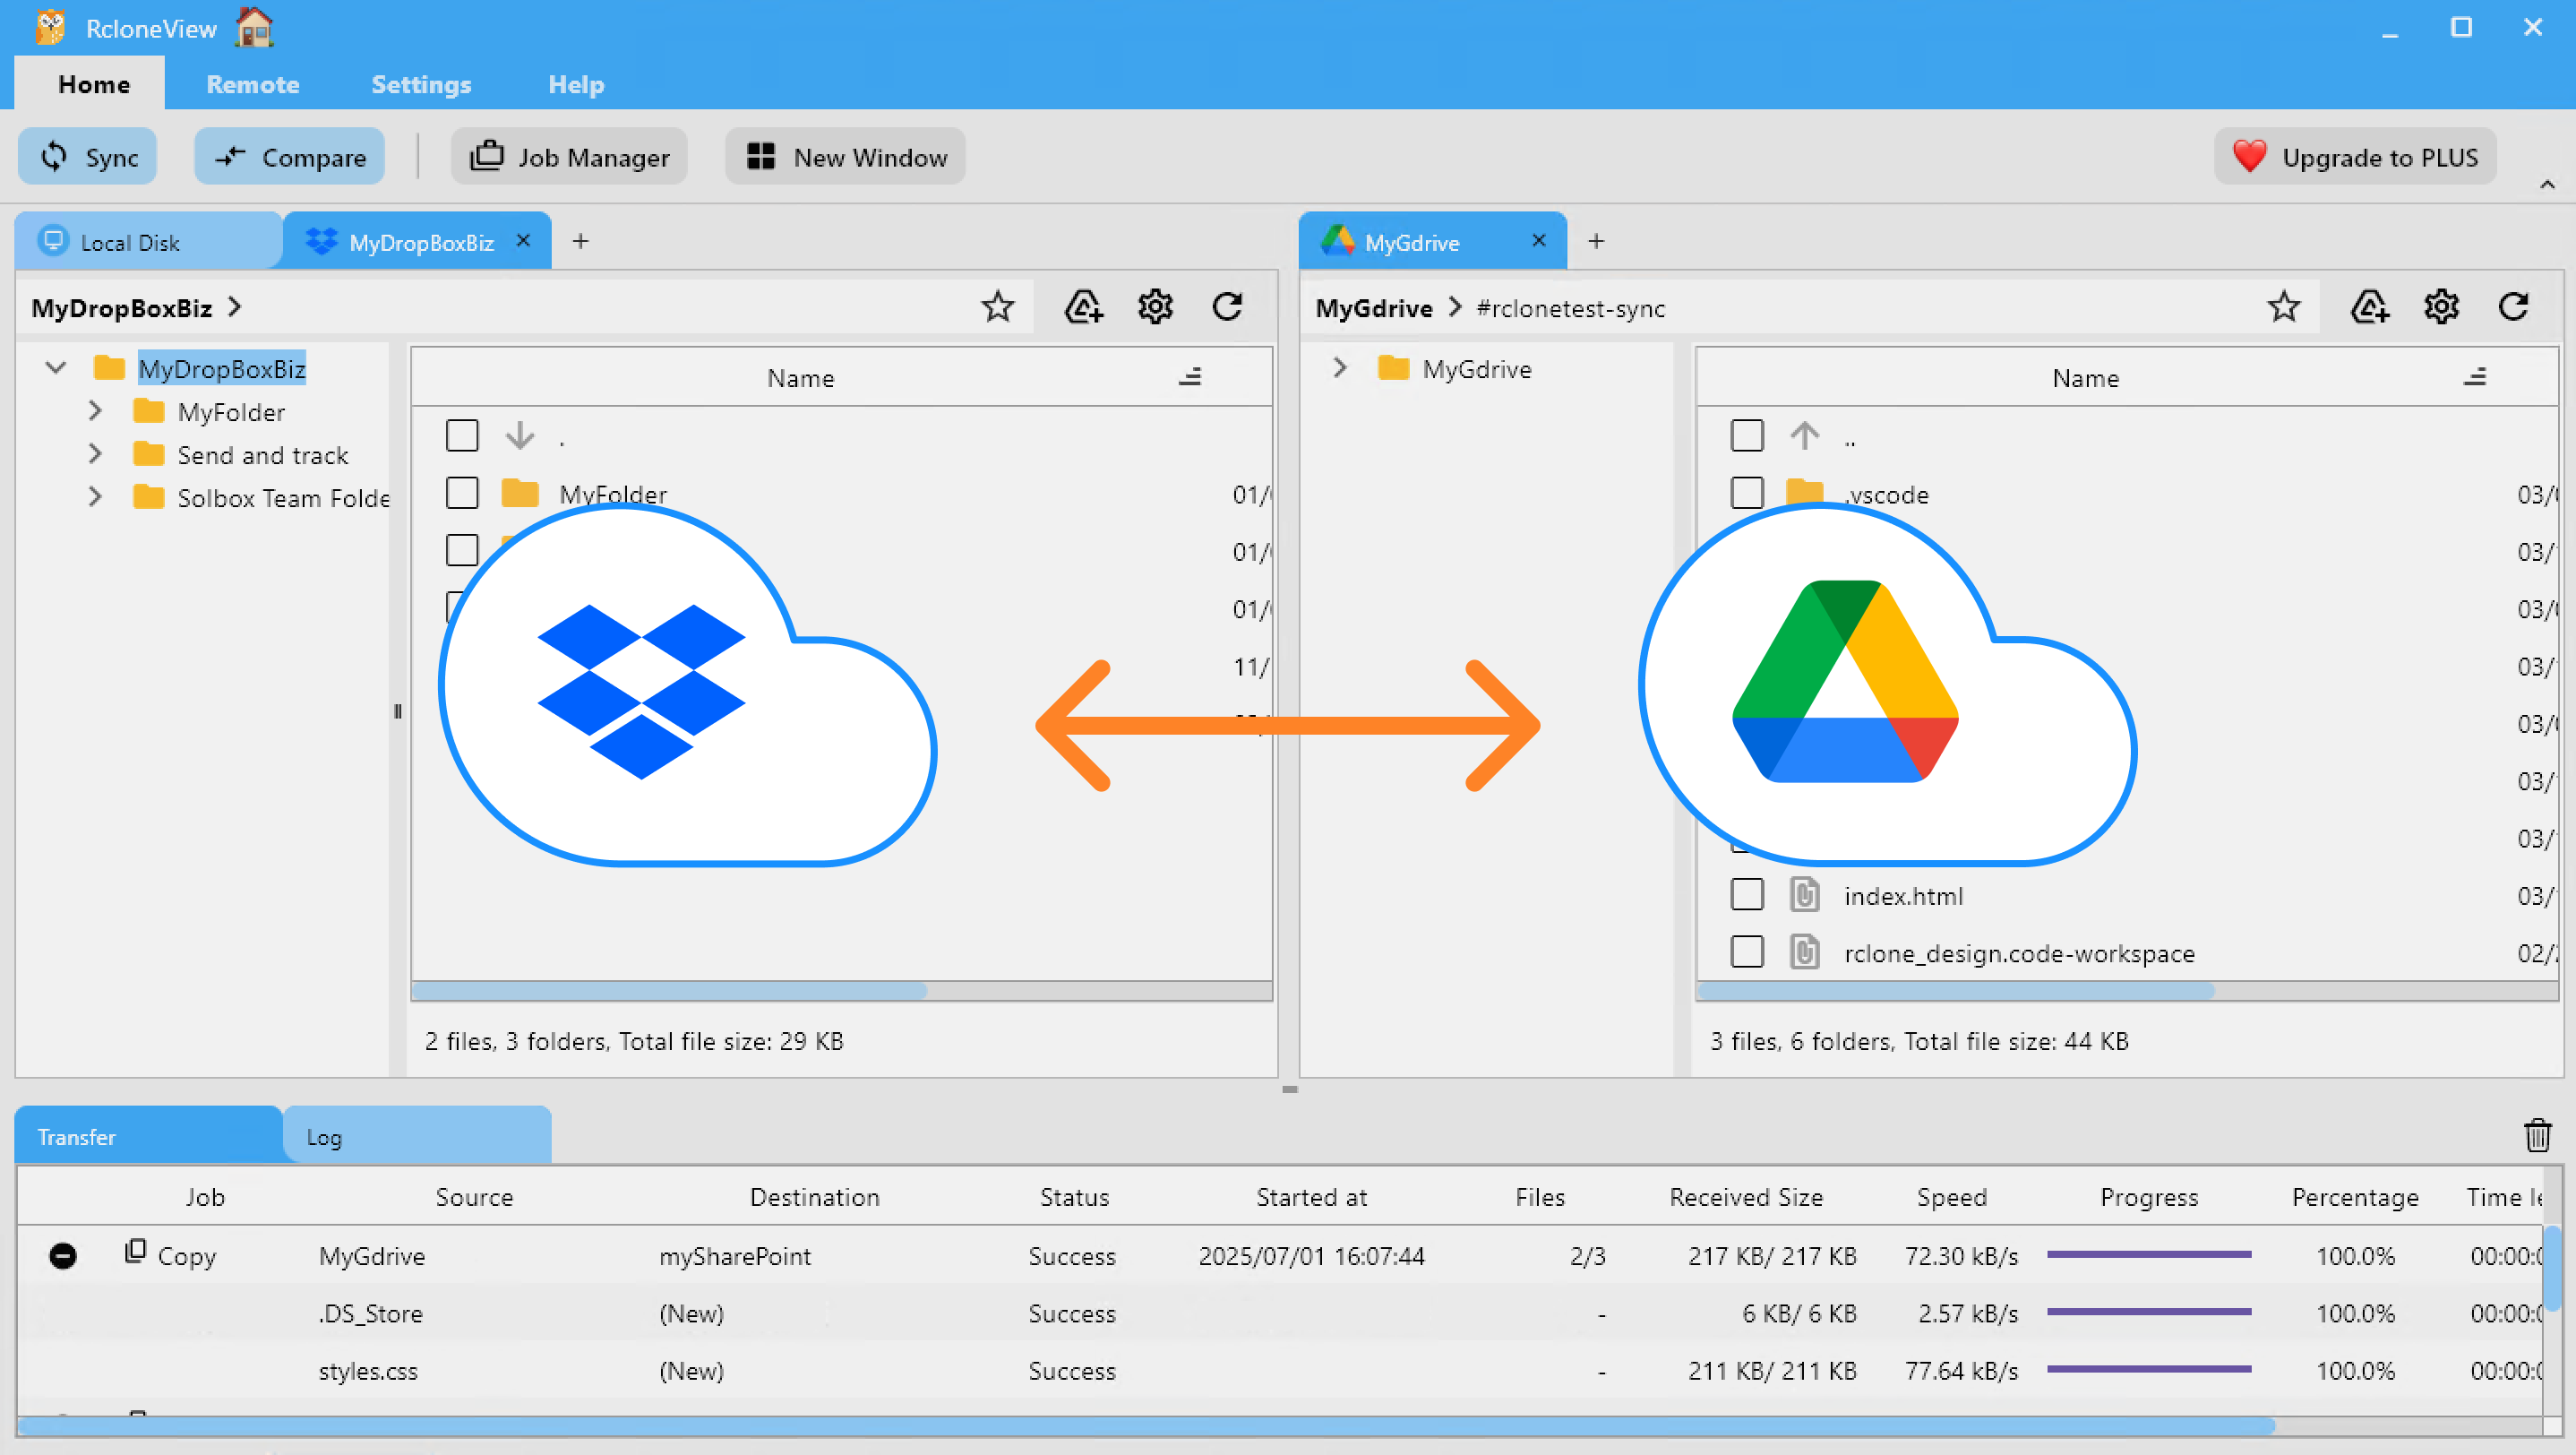Bookmark MyDropBoxBiz as favorite
This screenshot has height=1455, width=2576.
[x=997, y=307]
